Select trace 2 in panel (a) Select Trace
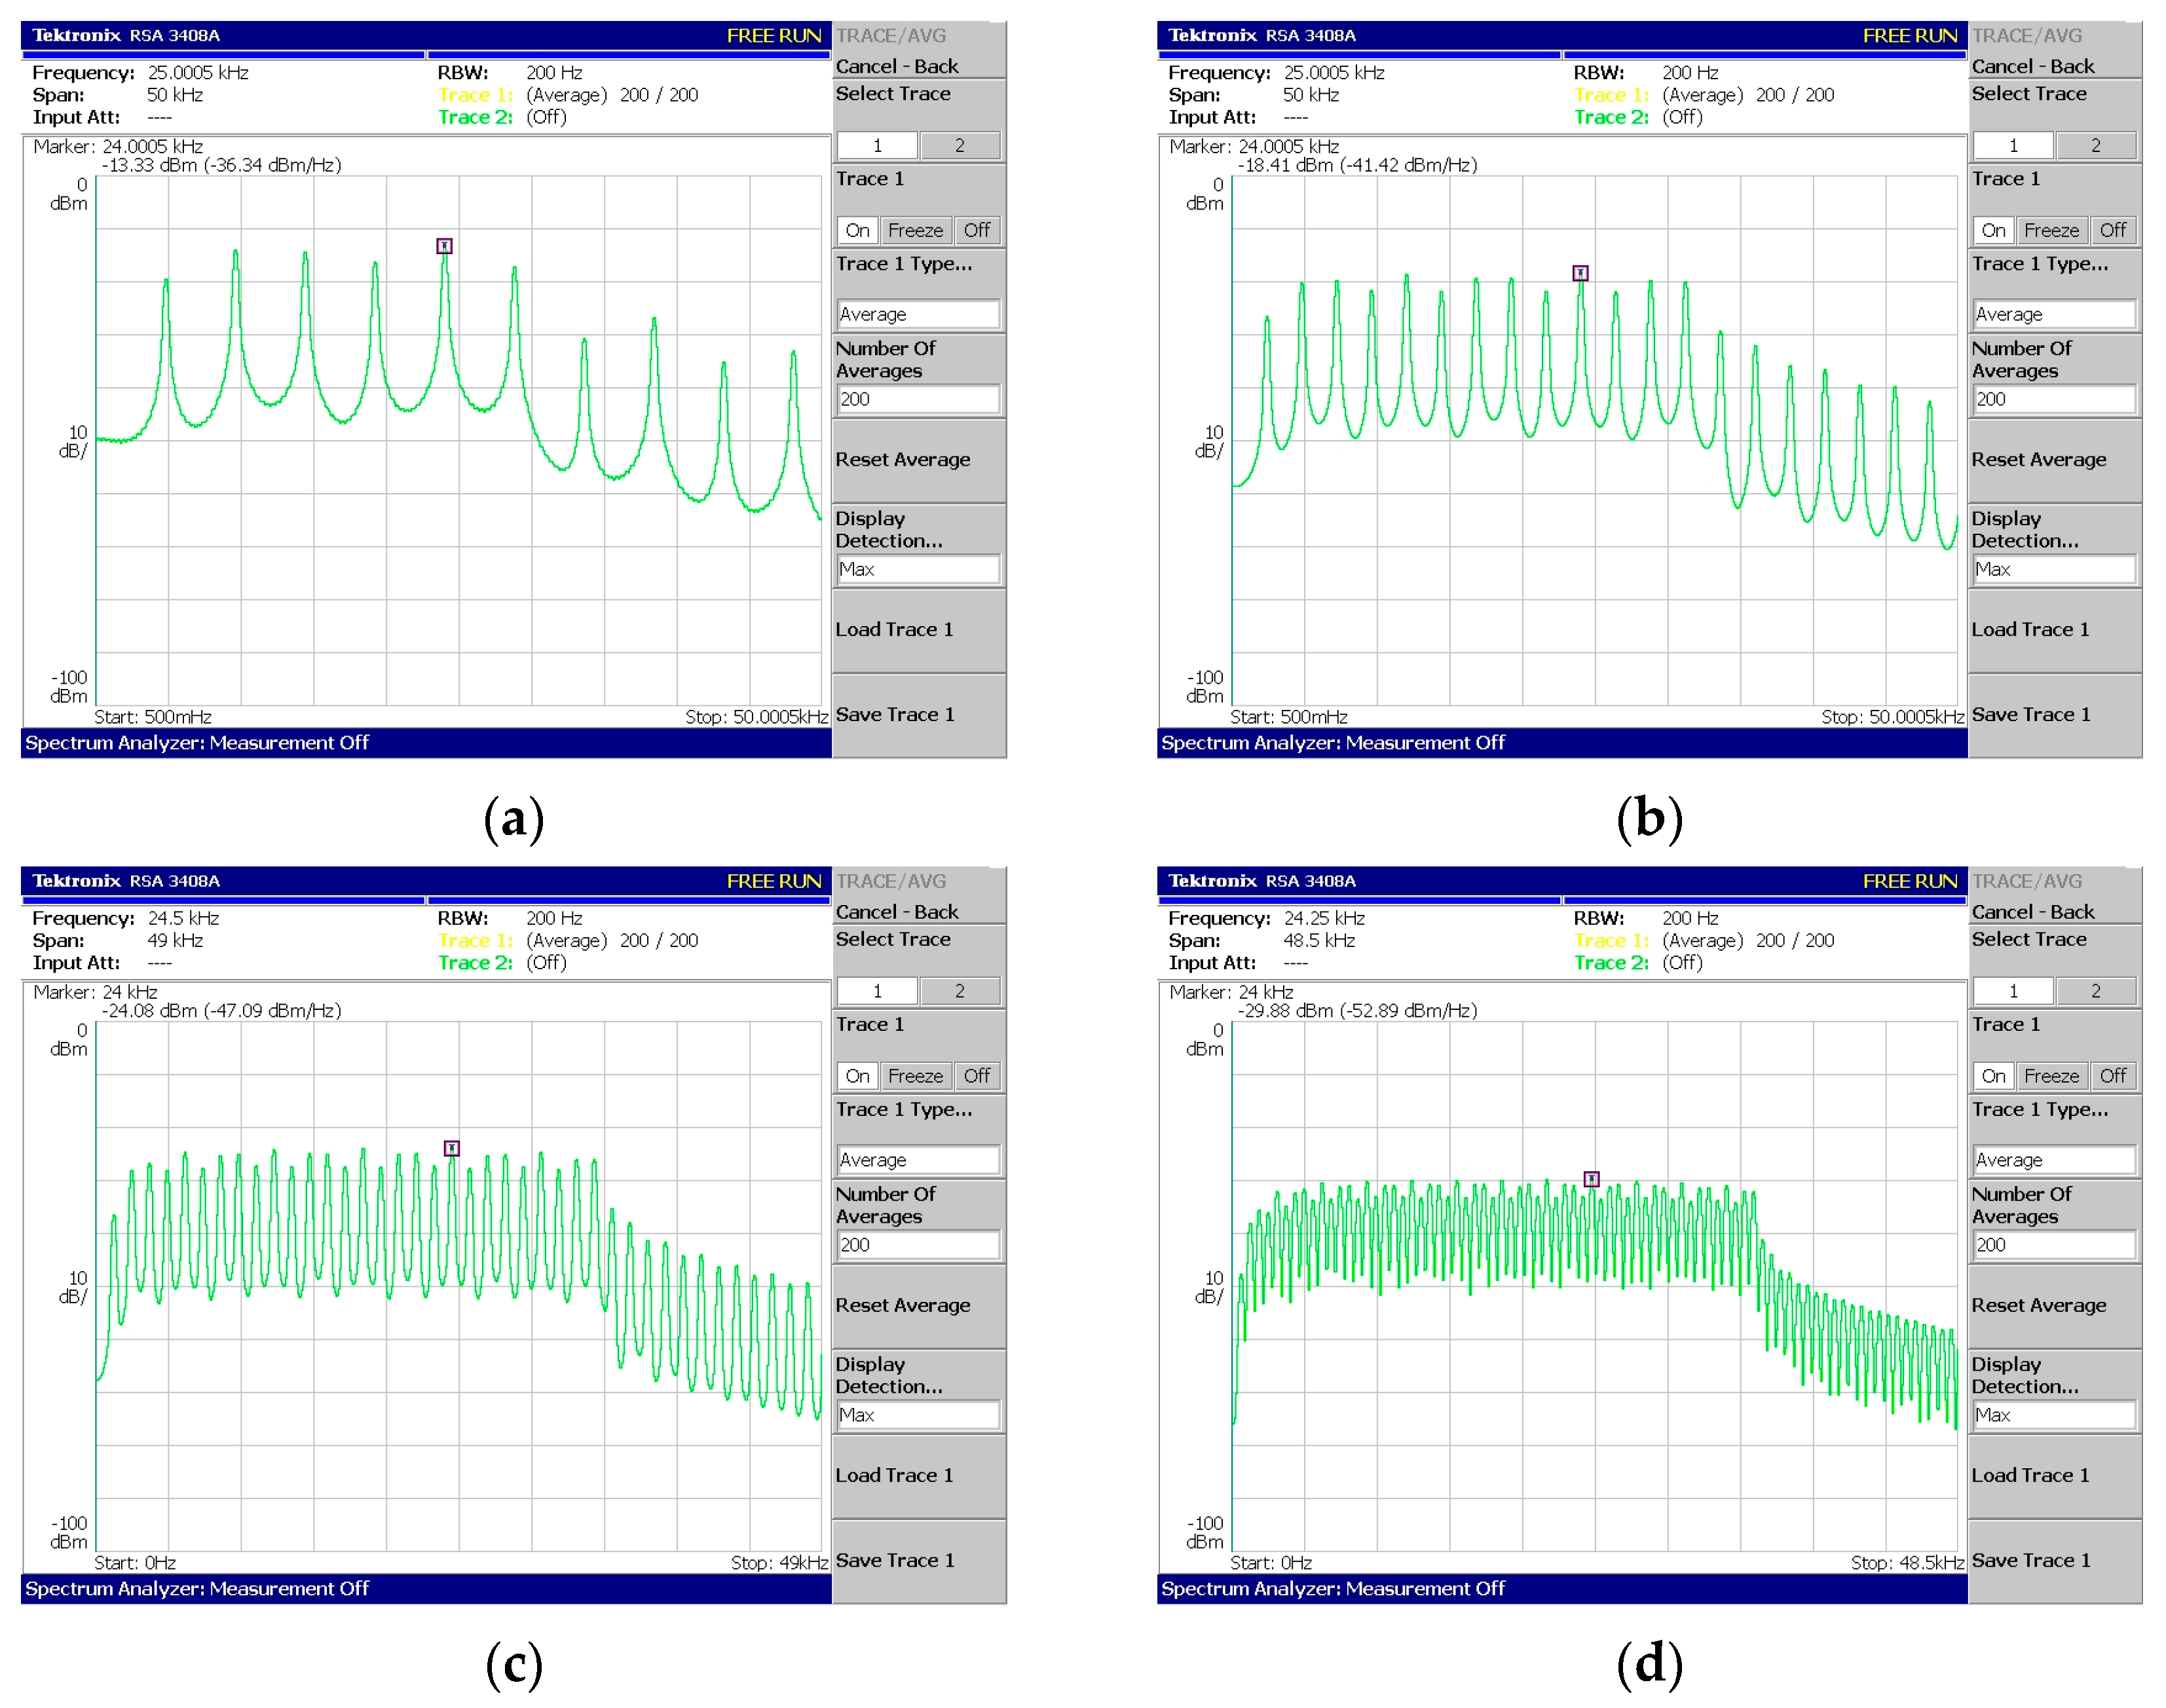This screenshot has width=2166, height=1708. click(x=959, y=145)
